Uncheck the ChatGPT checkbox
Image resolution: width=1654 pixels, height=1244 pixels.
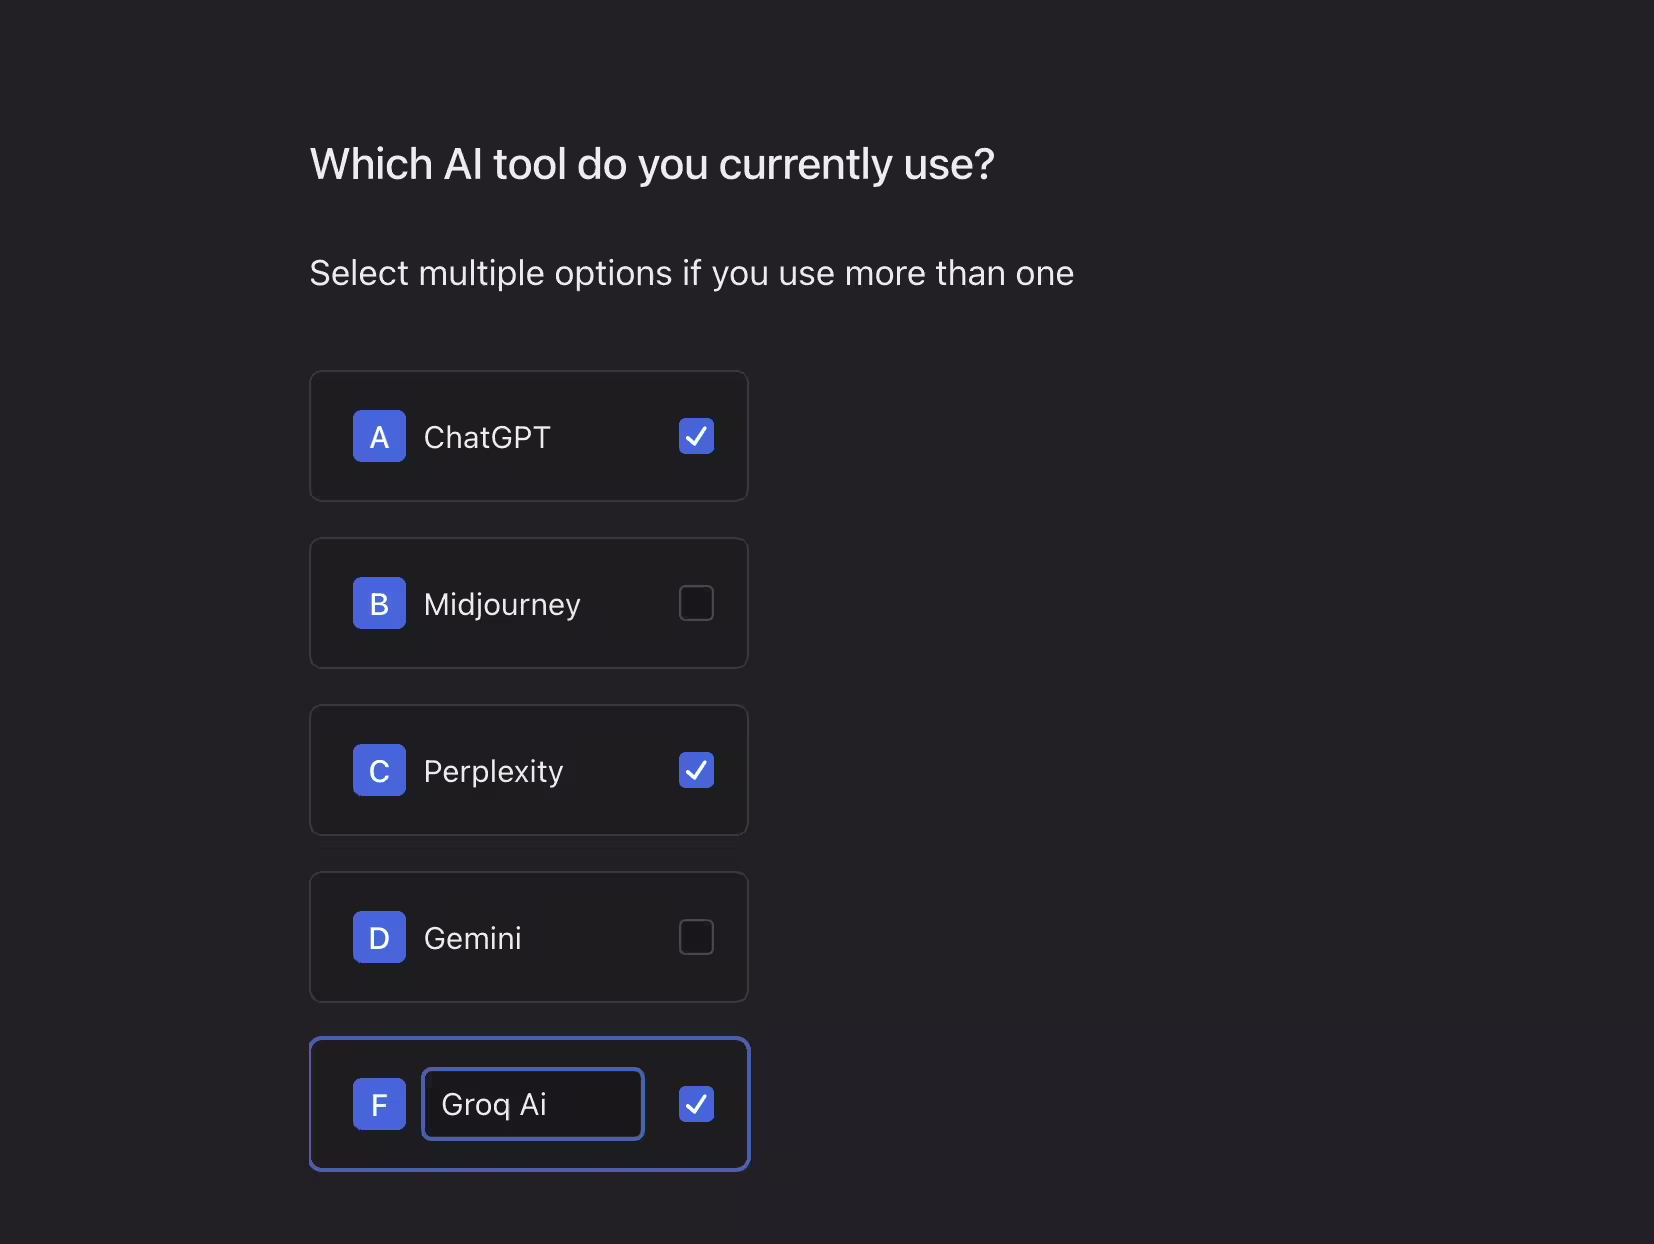coord(696,436)
